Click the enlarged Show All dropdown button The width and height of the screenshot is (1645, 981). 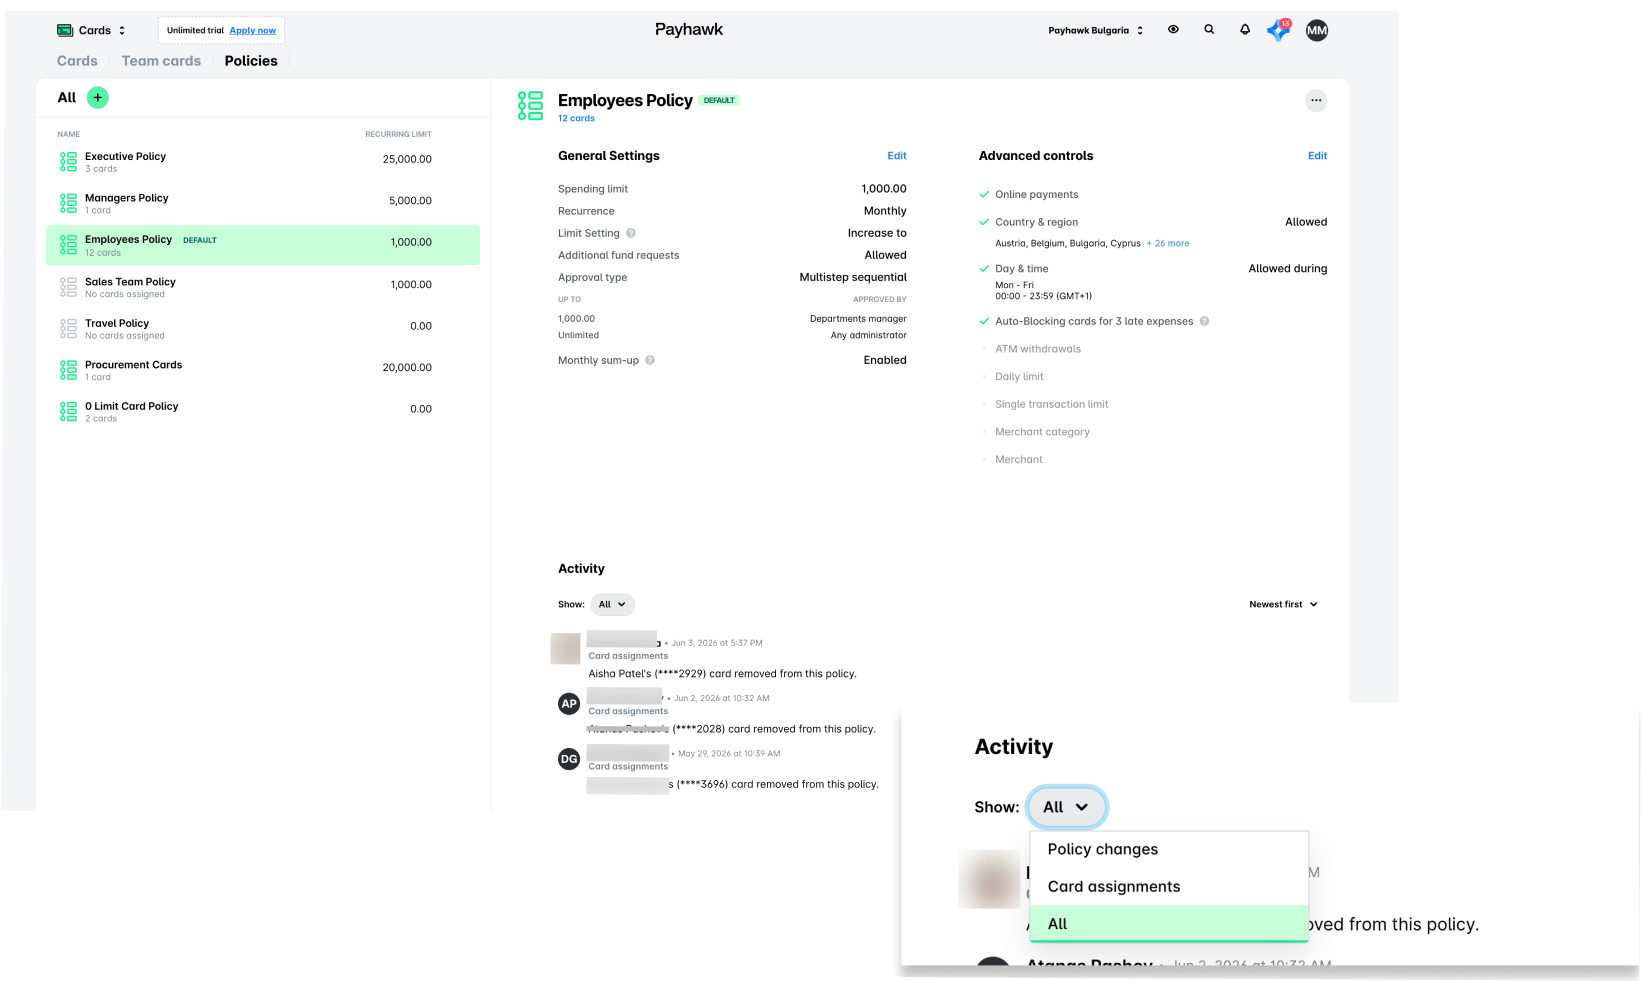tap(1067, 807)
